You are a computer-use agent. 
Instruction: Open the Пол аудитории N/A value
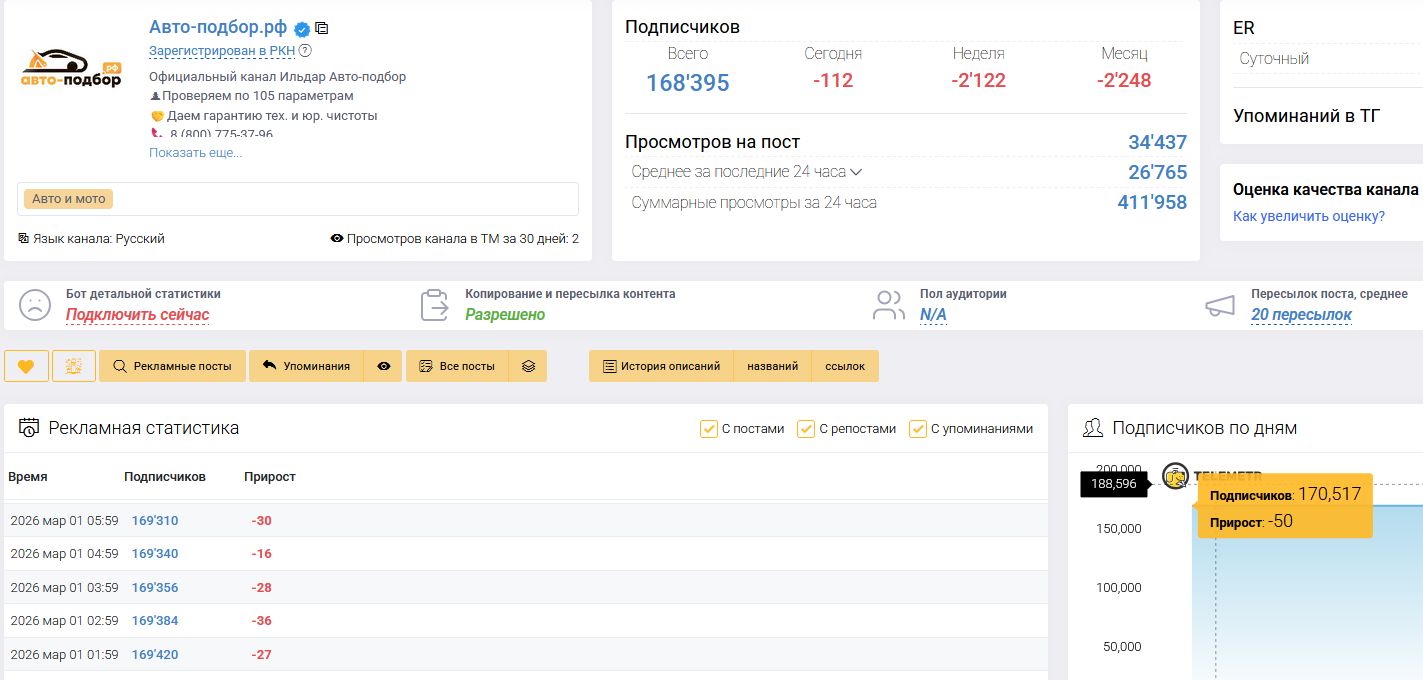pyautogui.click(x=933, y=315)
